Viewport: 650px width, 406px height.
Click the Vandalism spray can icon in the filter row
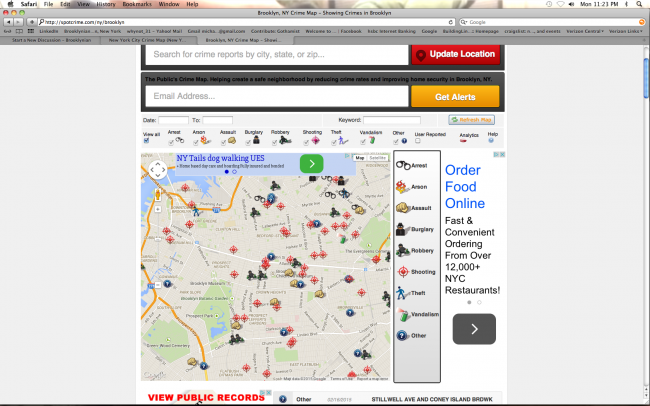(372, 140)
